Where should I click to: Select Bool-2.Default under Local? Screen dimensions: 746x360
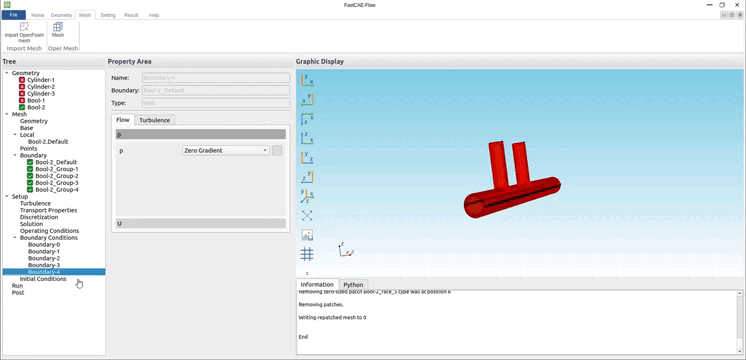(x=48, y=142)
